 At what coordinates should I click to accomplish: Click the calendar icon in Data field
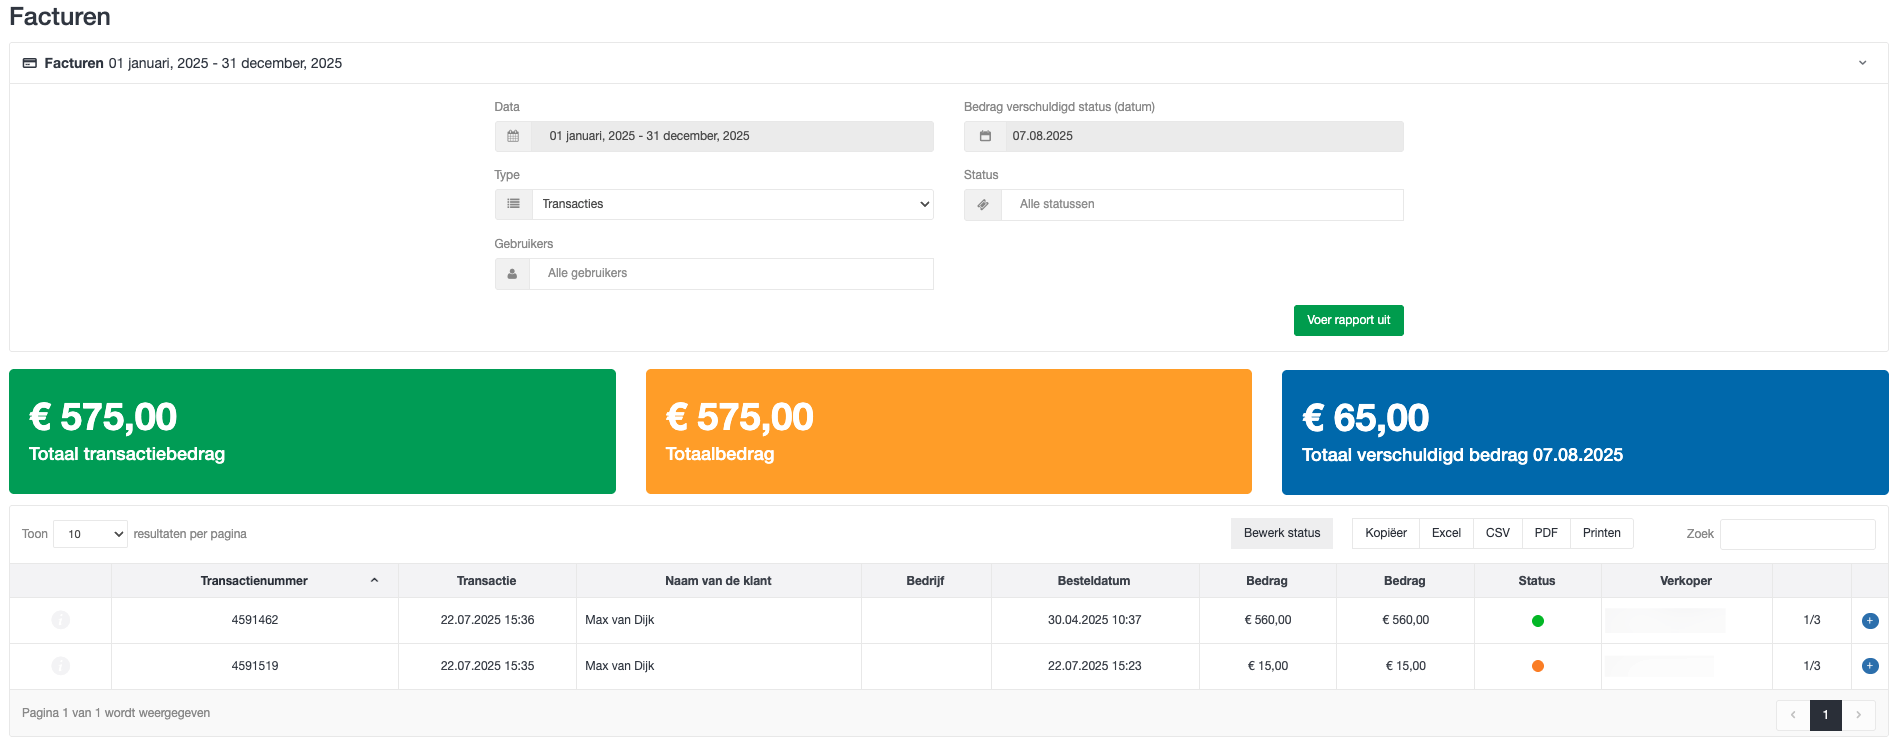[x=513, y=136]
